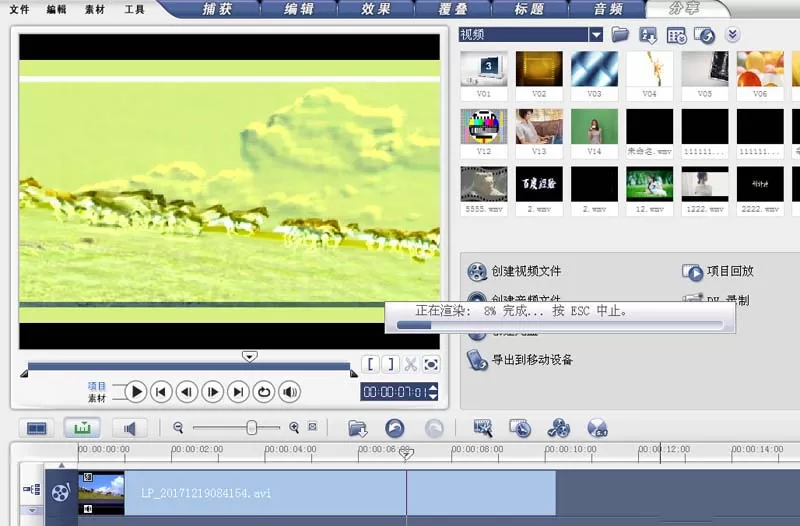Image resolution: width=800 pixels, height=526 pixels.
Task: Switch to storyboard view
Action: 37,428
